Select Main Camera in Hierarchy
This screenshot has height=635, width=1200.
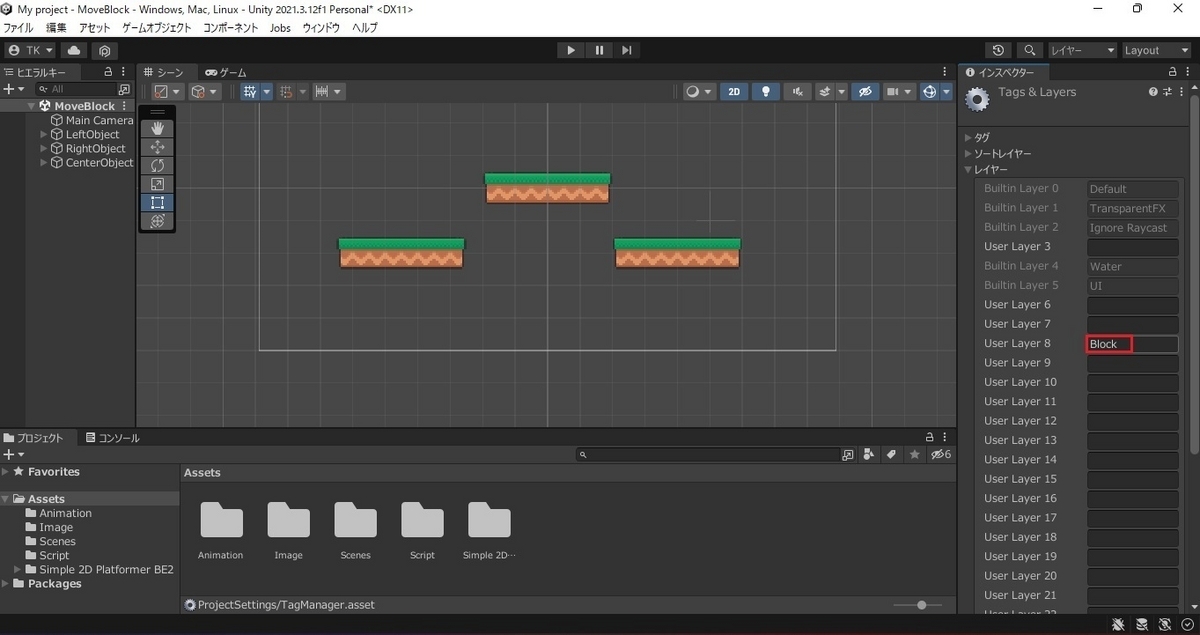click(x=99, y=120)
